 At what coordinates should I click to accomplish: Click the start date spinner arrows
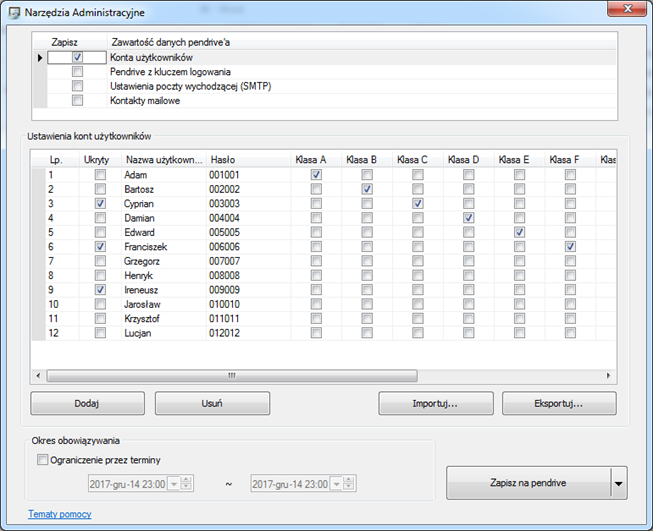coord(186,484)
